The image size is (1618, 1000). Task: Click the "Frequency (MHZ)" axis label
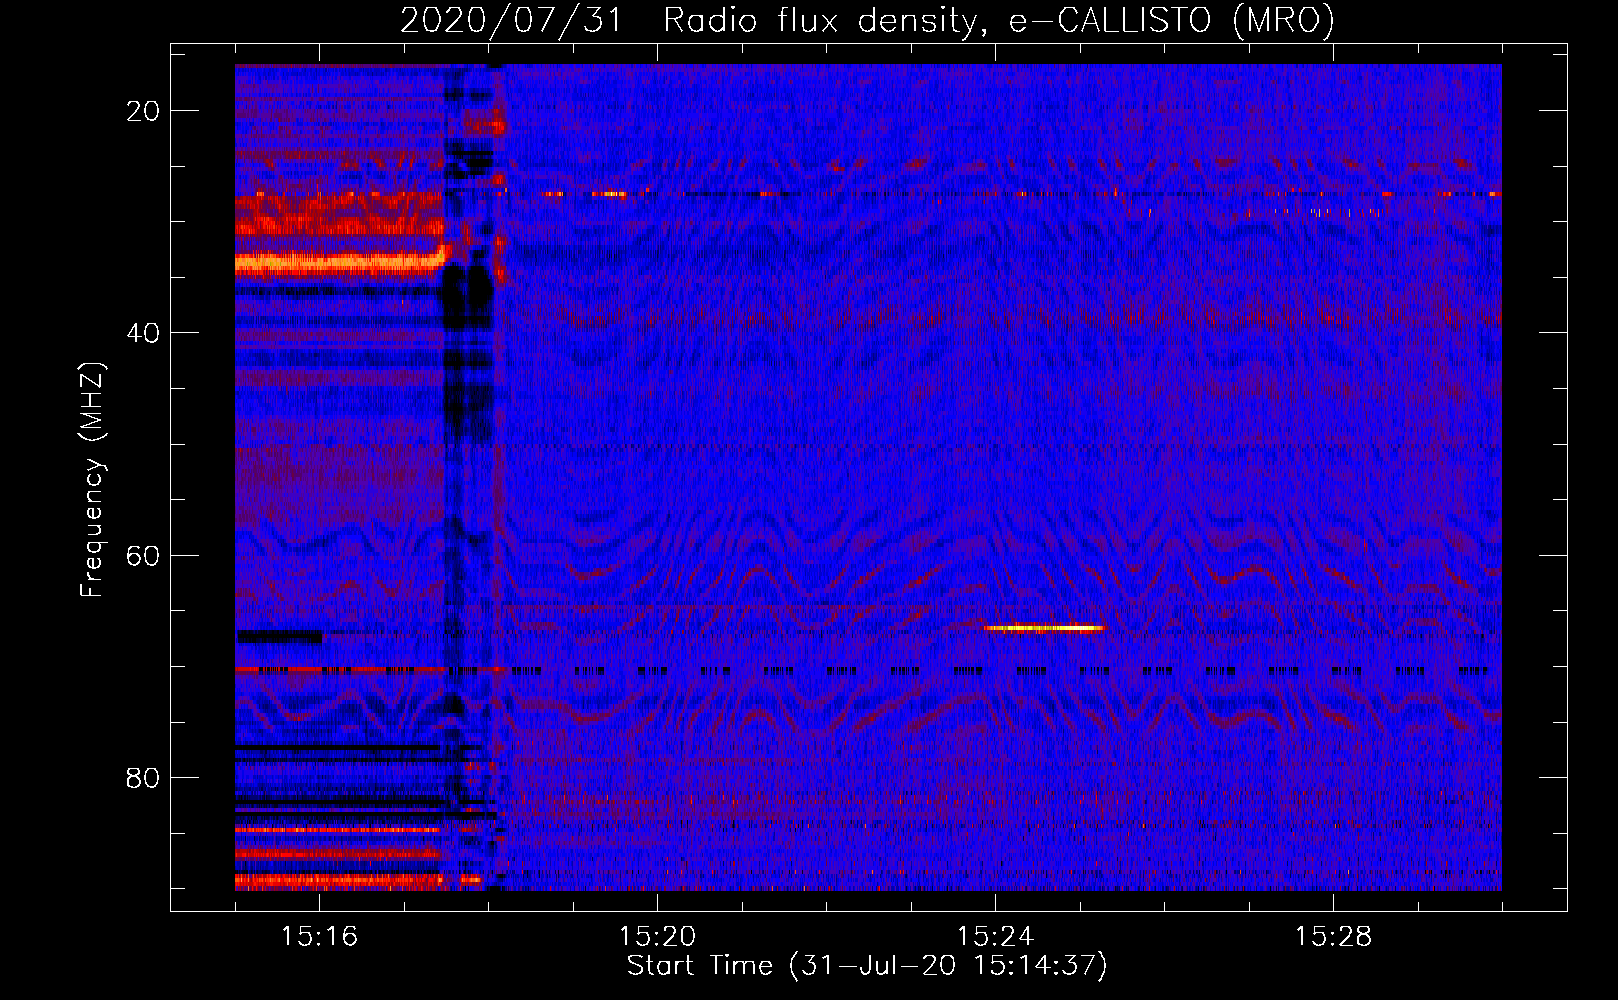[92, 479]
